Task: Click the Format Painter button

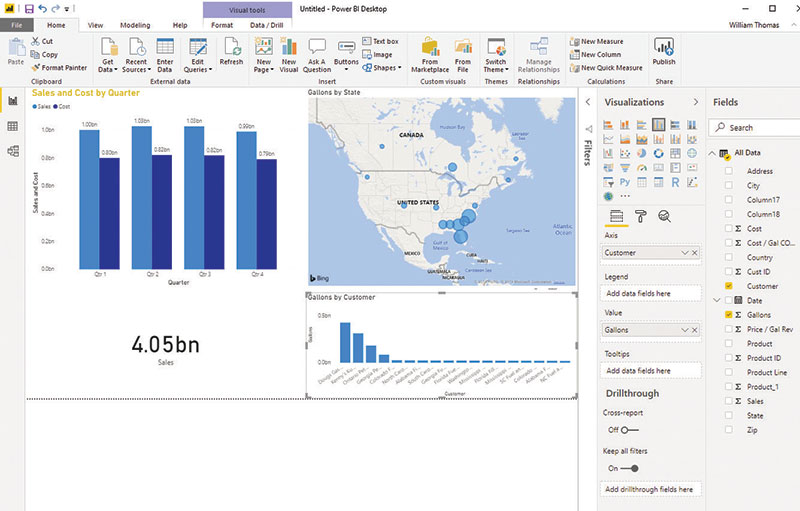Action: pos(58,67)
